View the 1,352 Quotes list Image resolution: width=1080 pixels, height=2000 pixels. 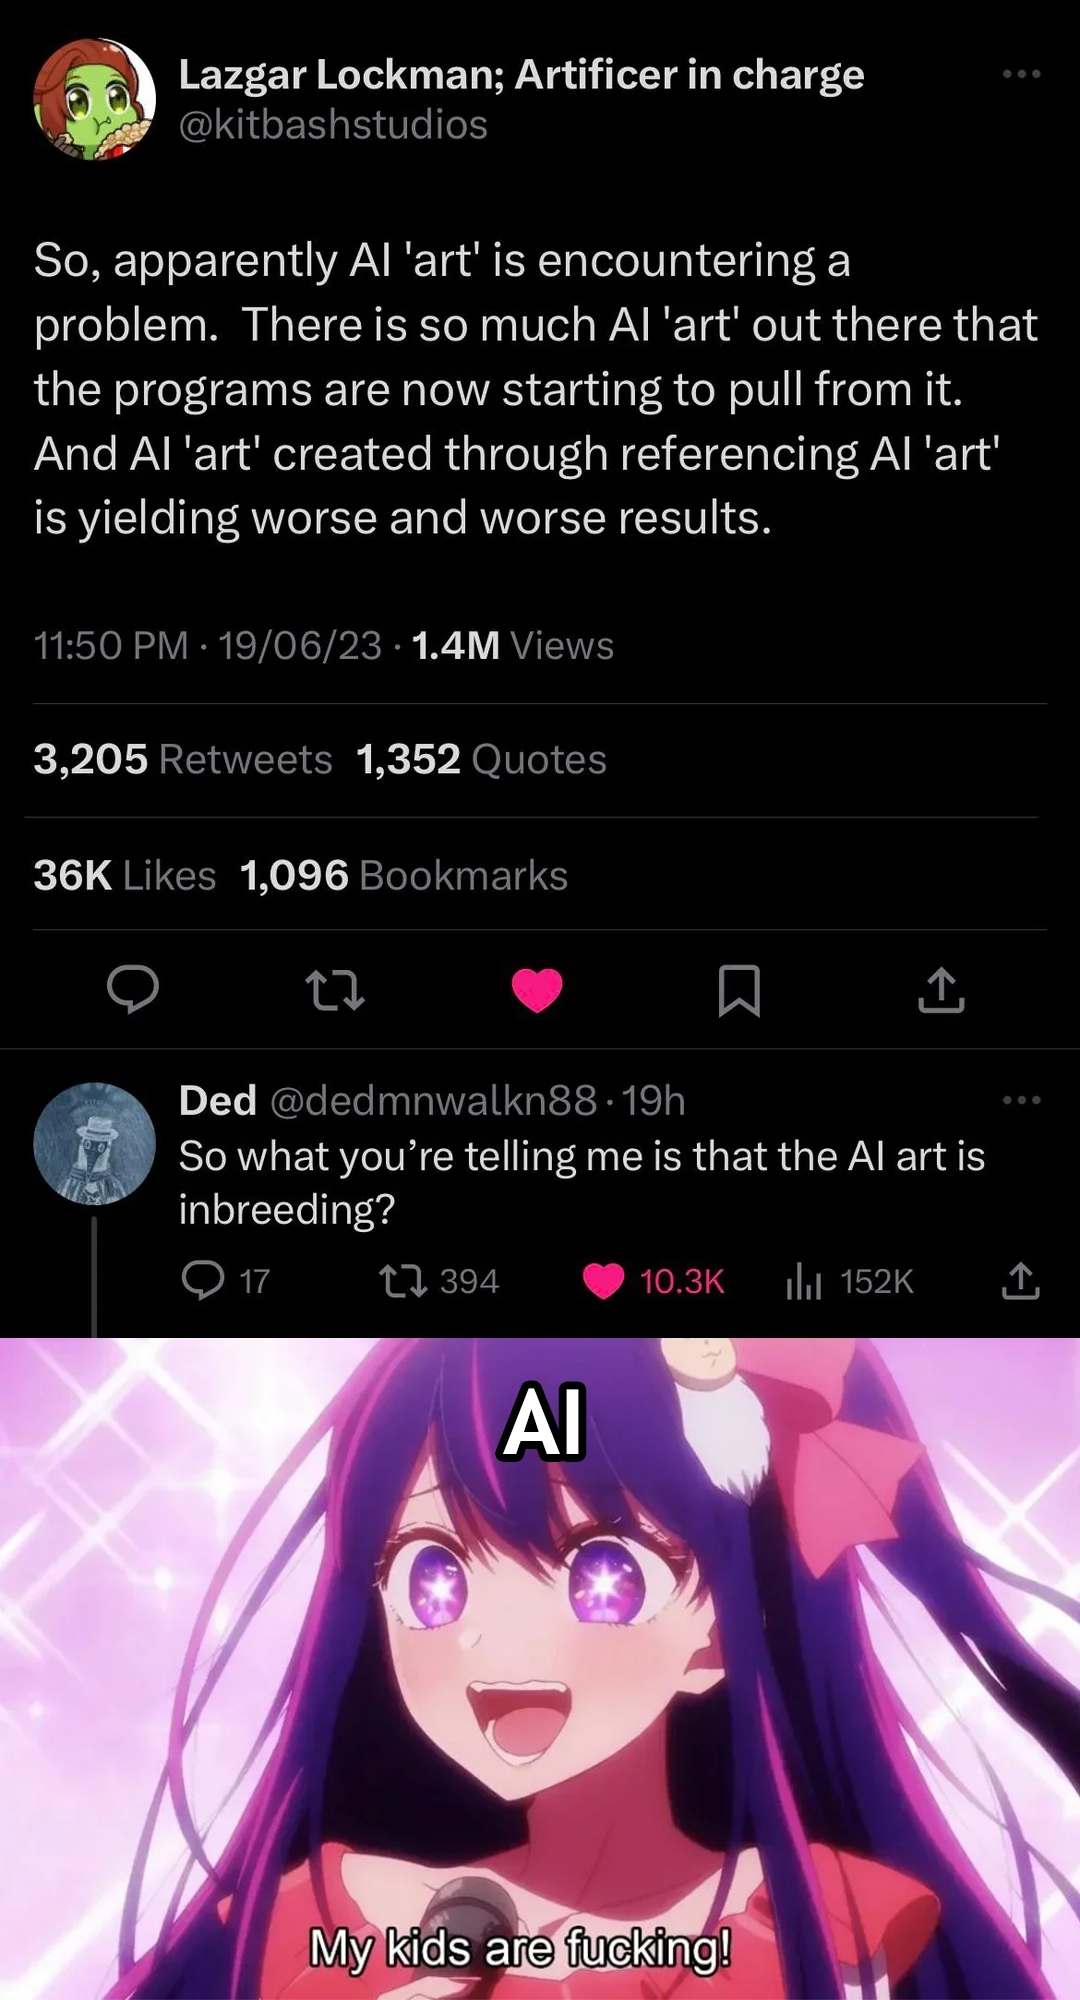tap(481, 759)
